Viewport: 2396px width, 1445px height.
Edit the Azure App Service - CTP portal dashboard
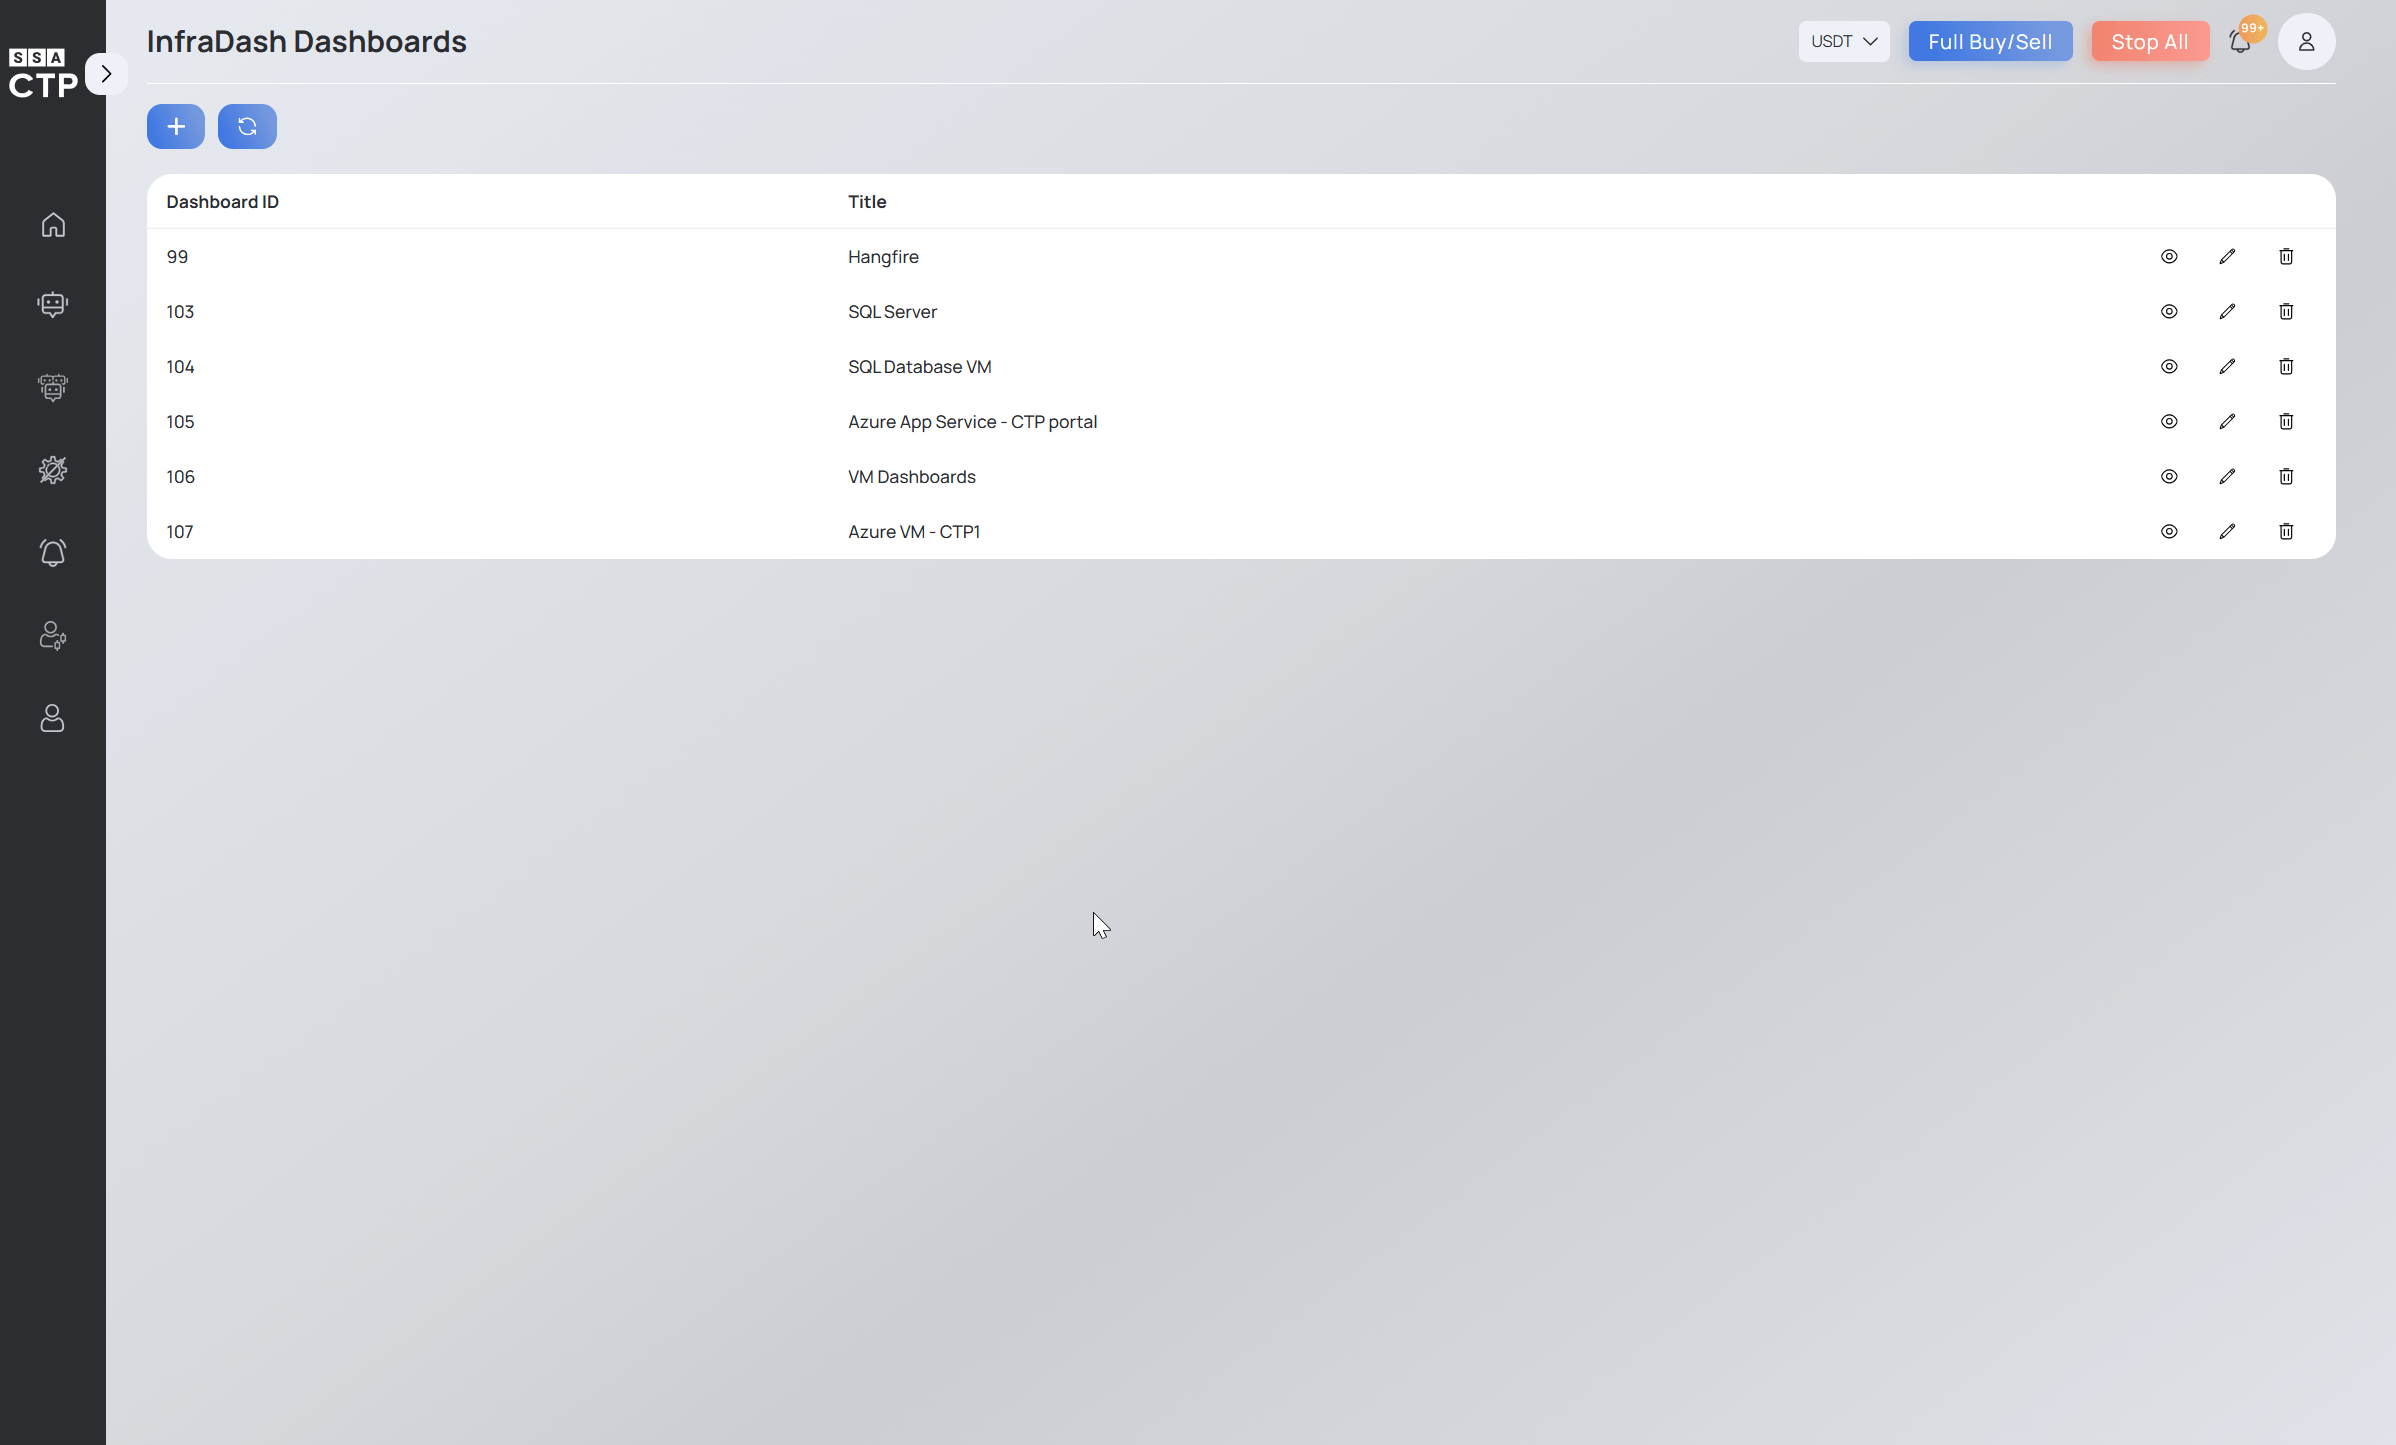(x=2227, y=422)
